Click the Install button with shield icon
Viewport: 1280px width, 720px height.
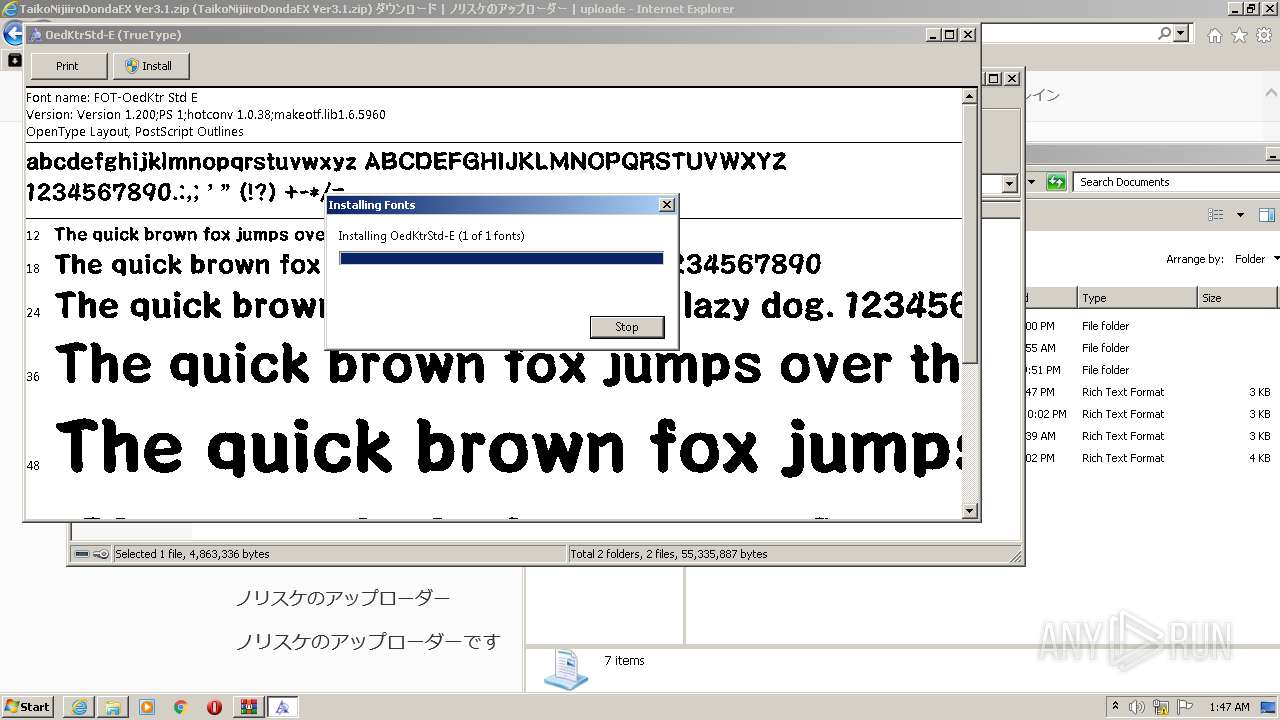coord(150,66)
